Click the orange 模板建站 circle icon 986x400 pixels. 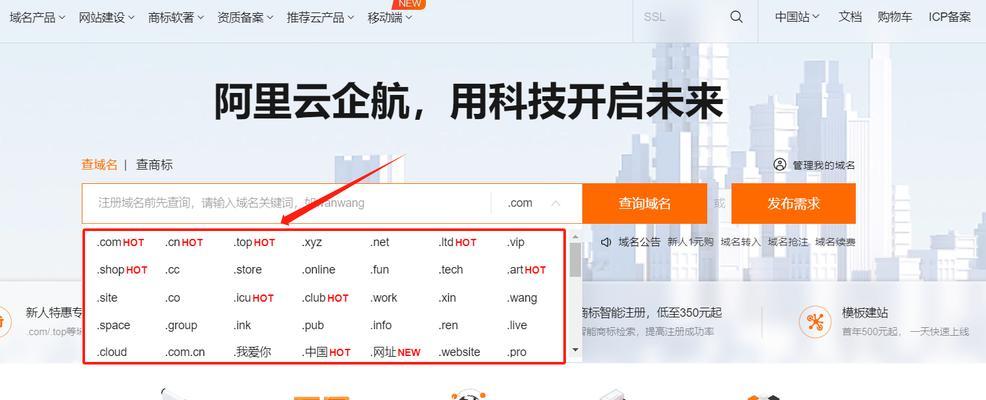coord(815,323)
